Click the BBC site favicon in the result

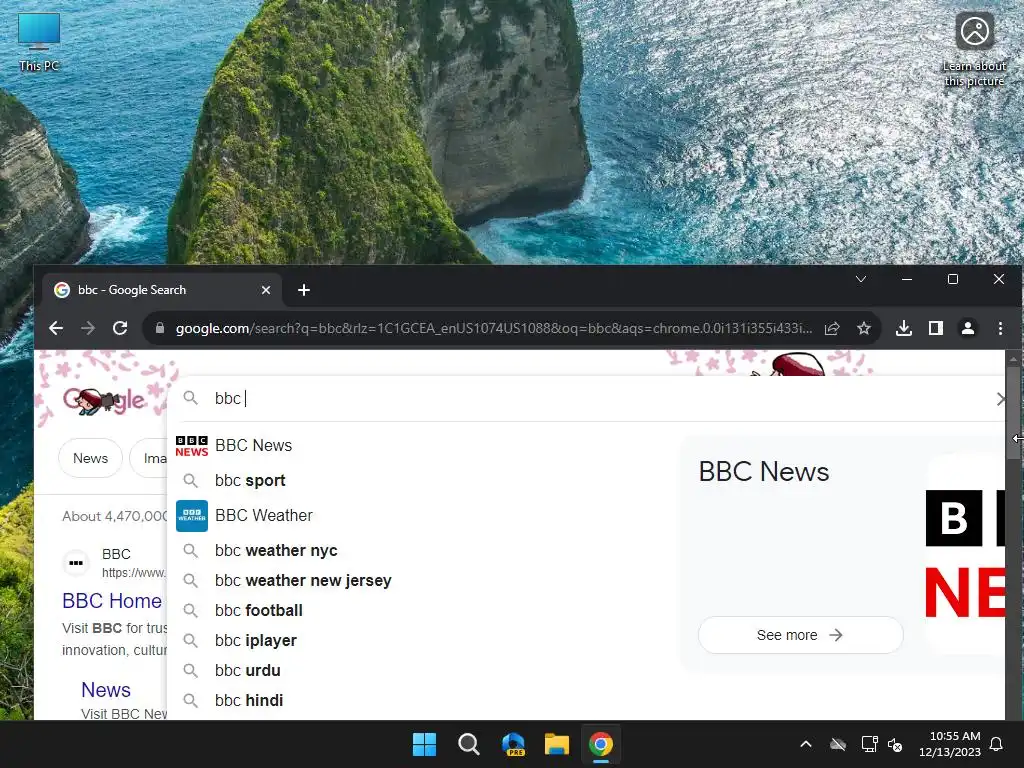tap(76, 563)
